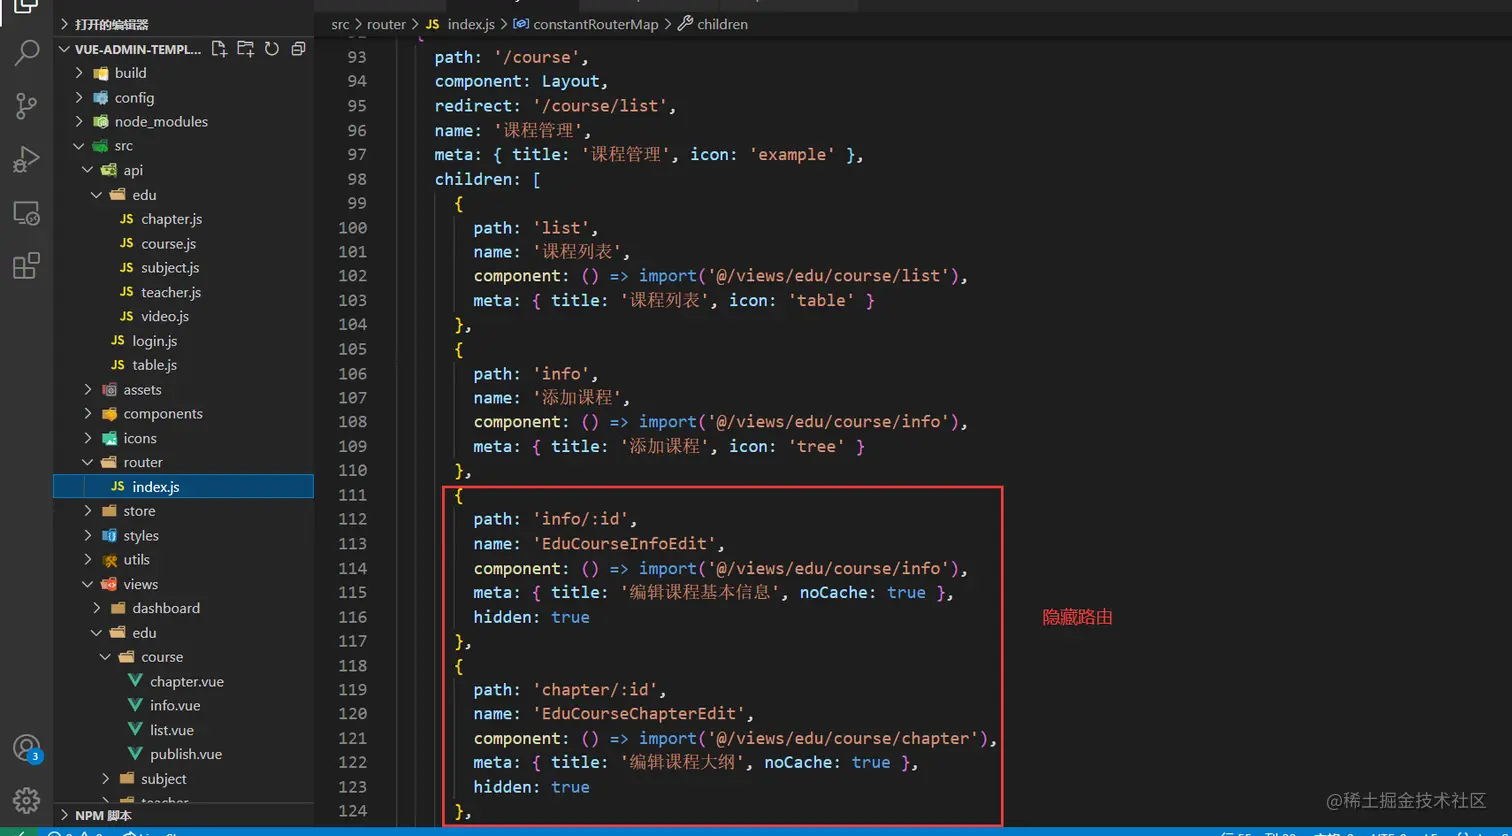Open the Accounts menu with badge
The height and width of the screenshot is (836, 1512).
[26, 748]
